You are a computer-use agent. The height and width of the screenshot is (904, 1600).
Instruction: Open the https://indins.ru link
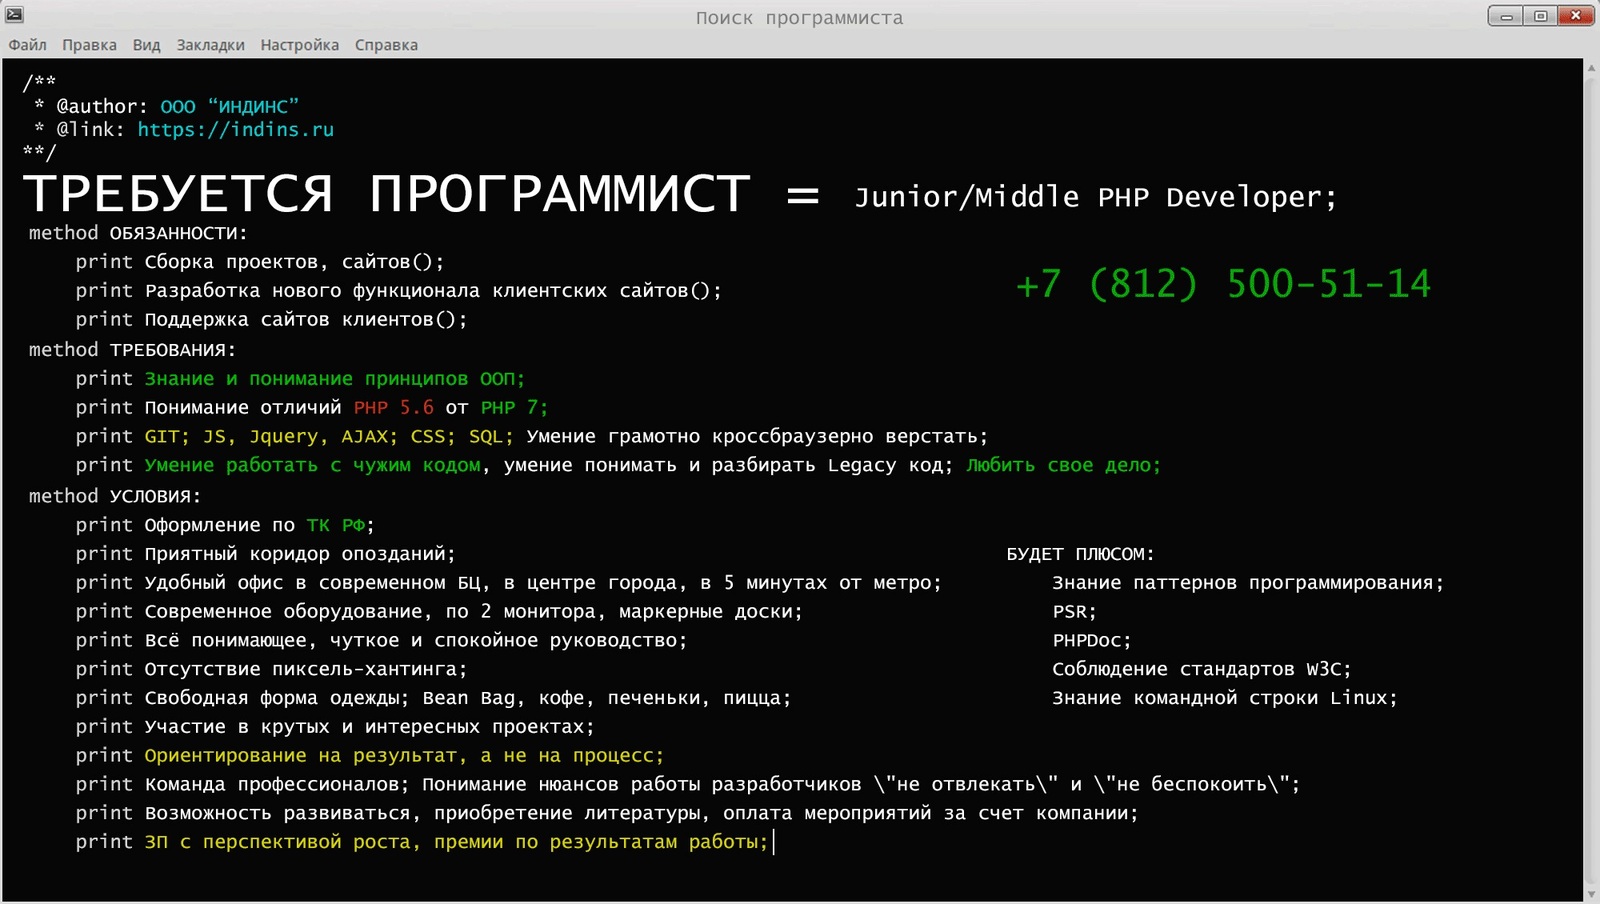pyautogui.click(x=236, y=129)
